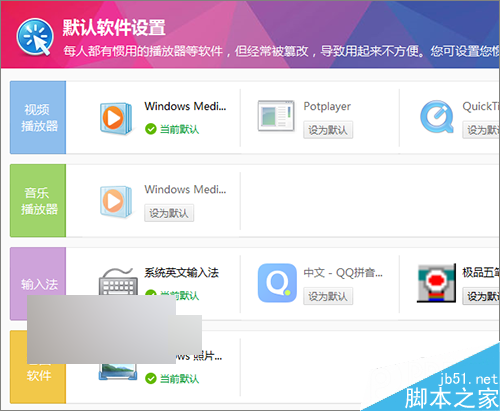
Task: Set QuickTime as default video player
Action: pos(481,130)
